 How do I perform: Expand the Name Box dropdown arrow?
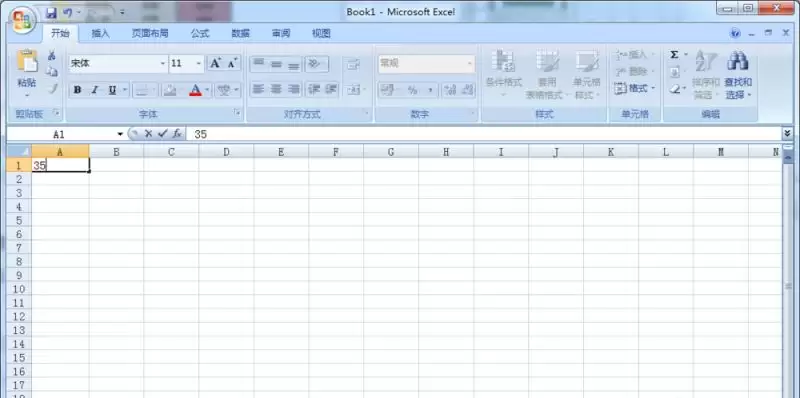120,134
